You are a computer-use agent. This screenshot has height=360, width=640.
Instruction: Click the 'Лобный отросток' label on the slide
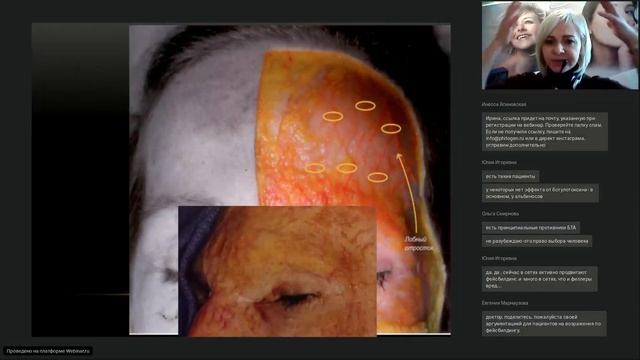point(418,243)
